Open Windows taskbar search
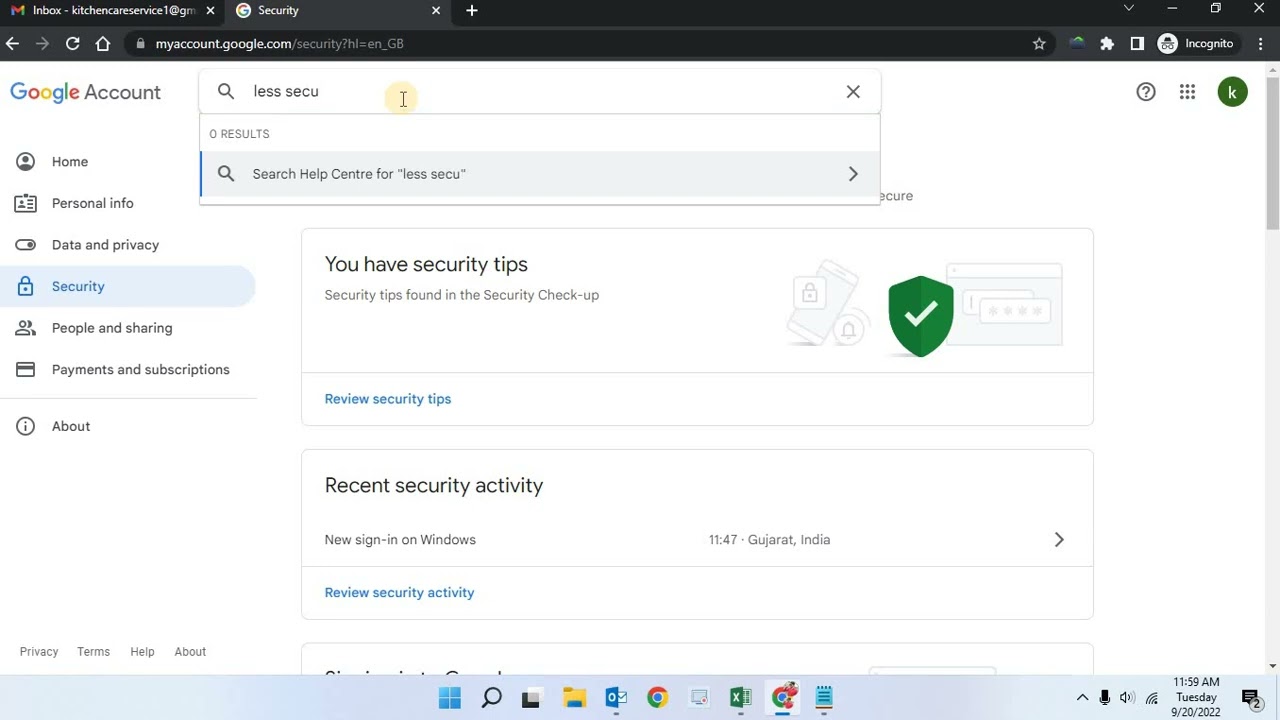The height and width of the screenshot is (720, 1280). point(491,698)
